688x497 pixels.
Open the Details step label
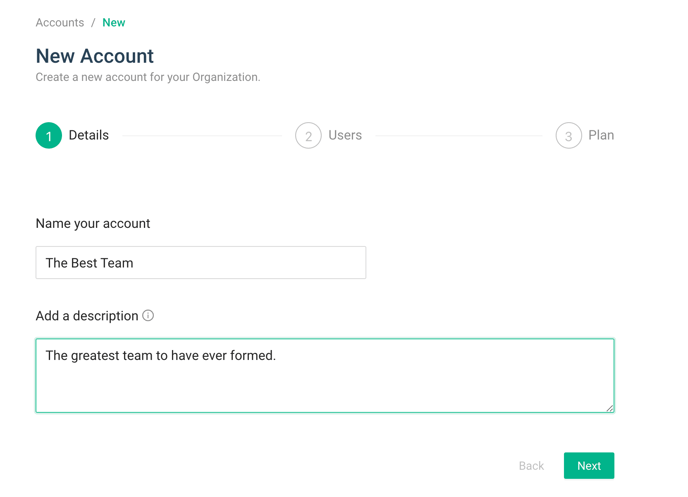(89, 135)
